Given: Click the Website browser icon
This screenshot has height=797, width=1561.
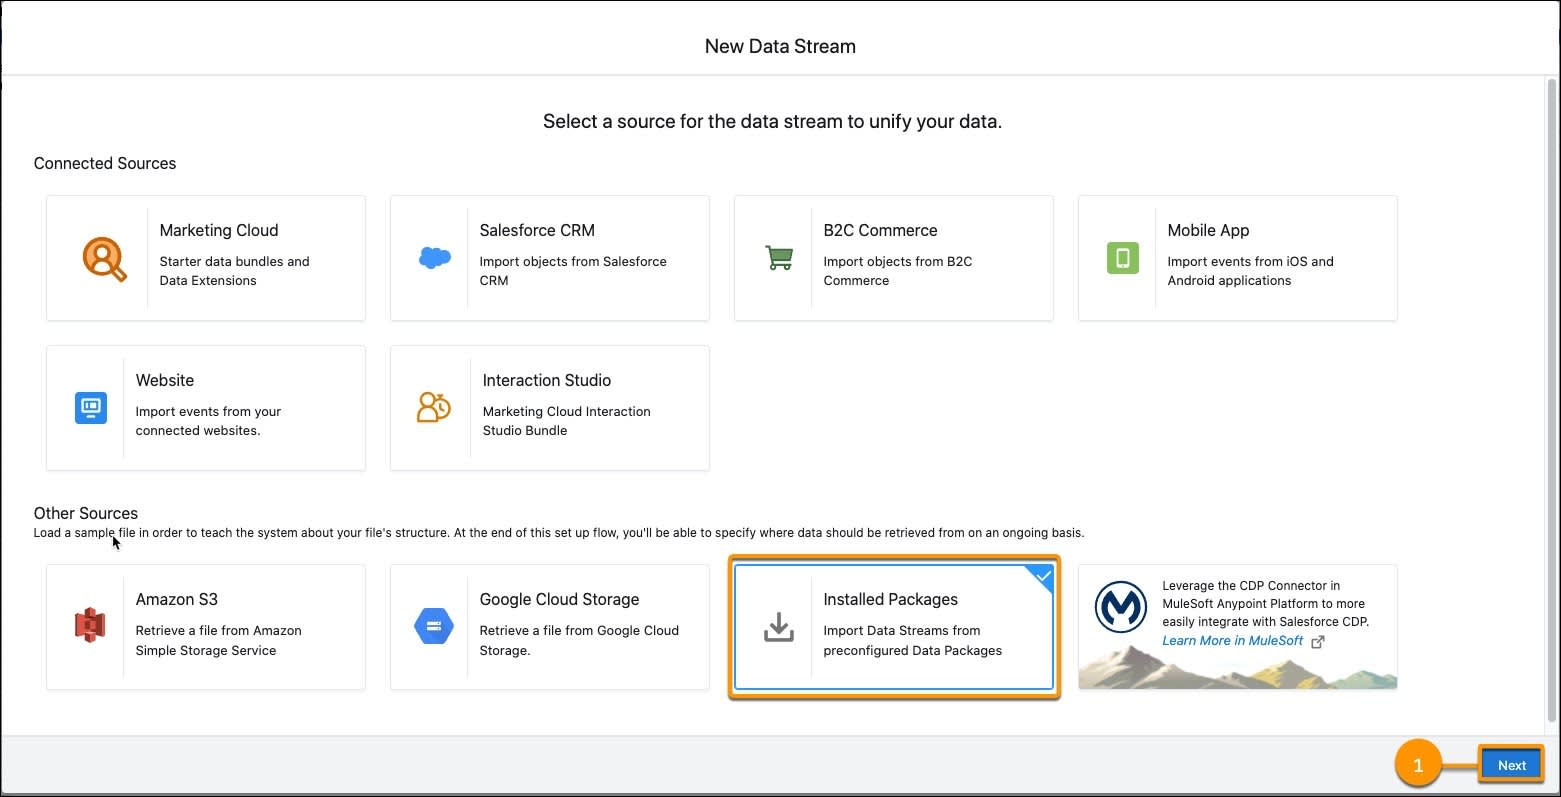Looking at the screenshot, I should point(91,407).
